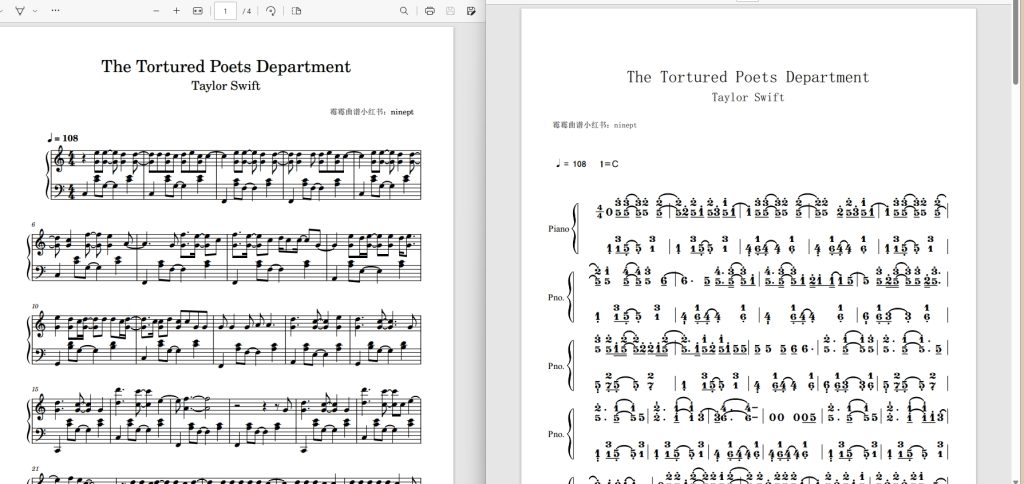Click the Piano instrument label

[560, 228]
